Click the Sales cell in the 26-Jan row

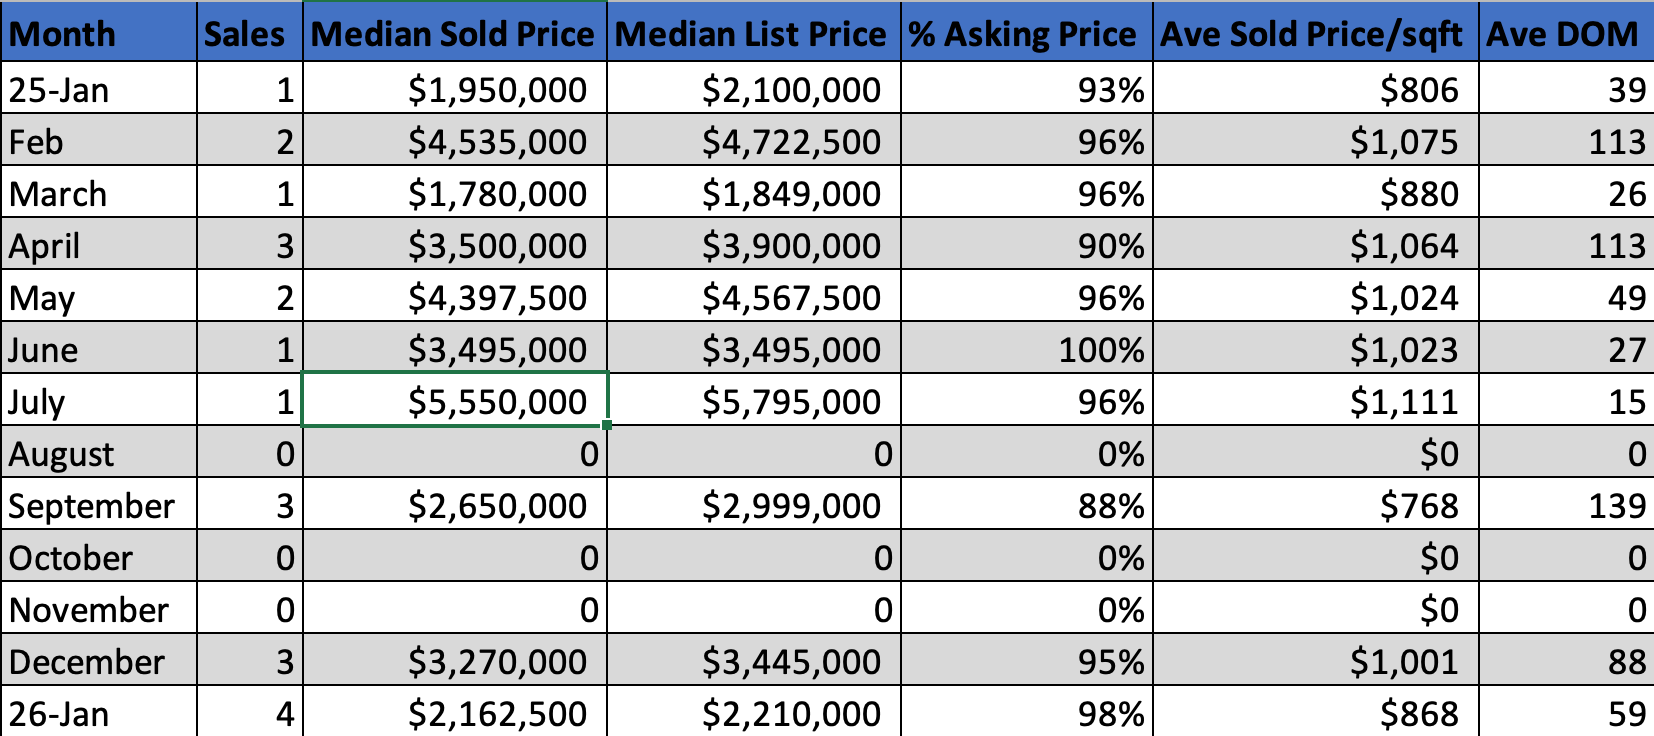(x=249, y=714)
